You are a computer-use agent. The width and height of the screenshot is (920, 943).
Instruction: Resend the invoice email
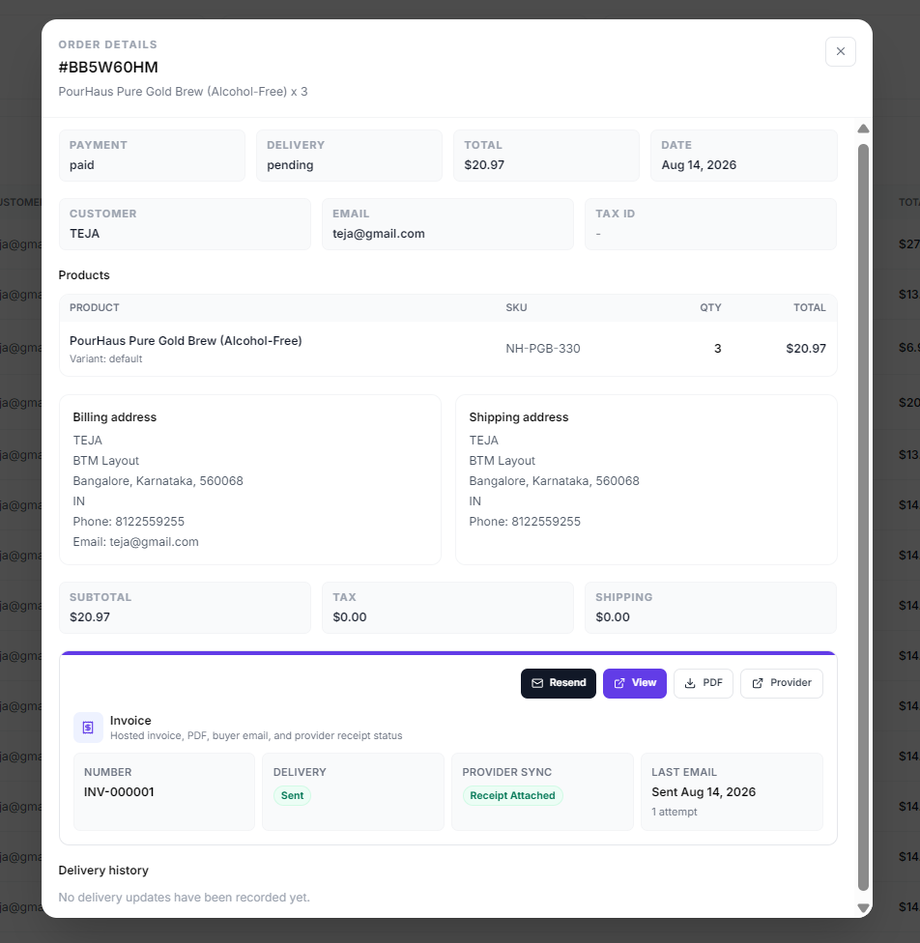[x=558, y=683]
